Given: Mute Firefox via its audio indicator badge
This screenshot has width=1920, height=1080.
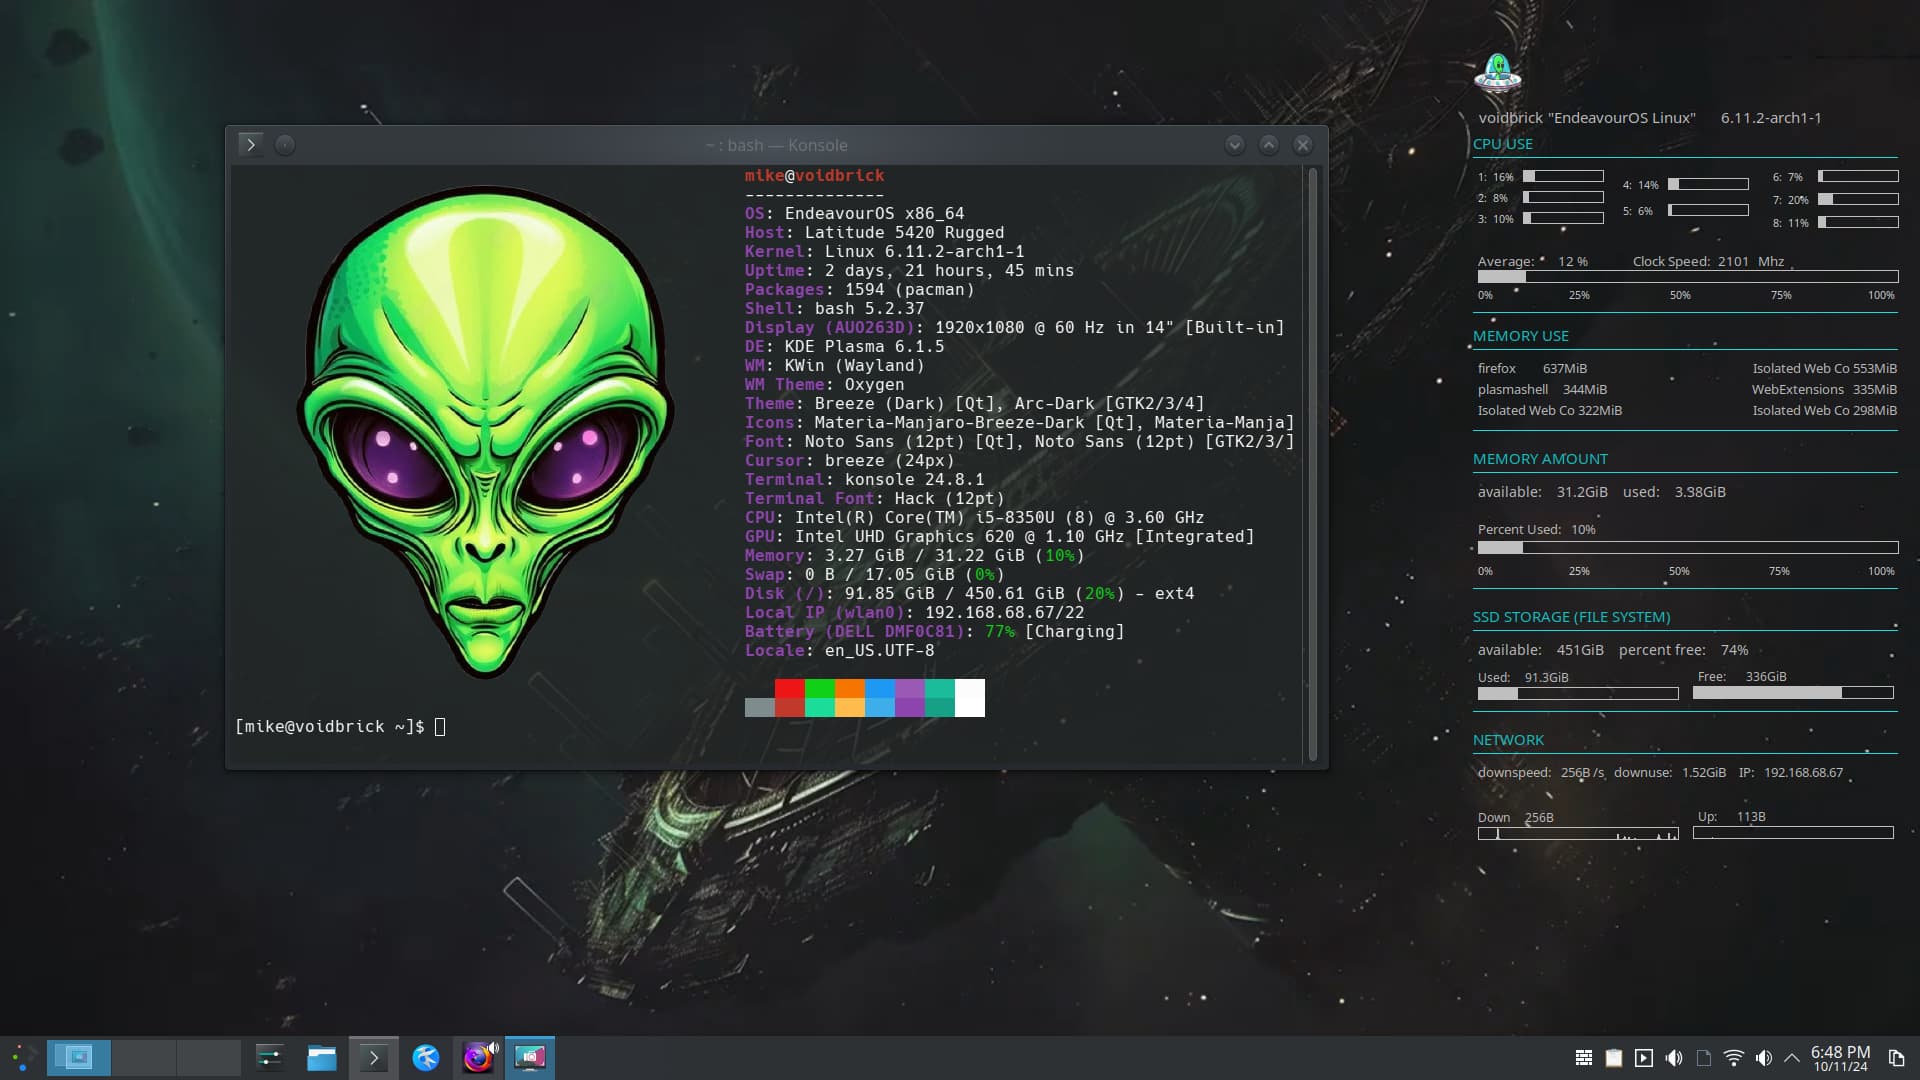Looking at the screenshot, I should tap(492, 1048).
